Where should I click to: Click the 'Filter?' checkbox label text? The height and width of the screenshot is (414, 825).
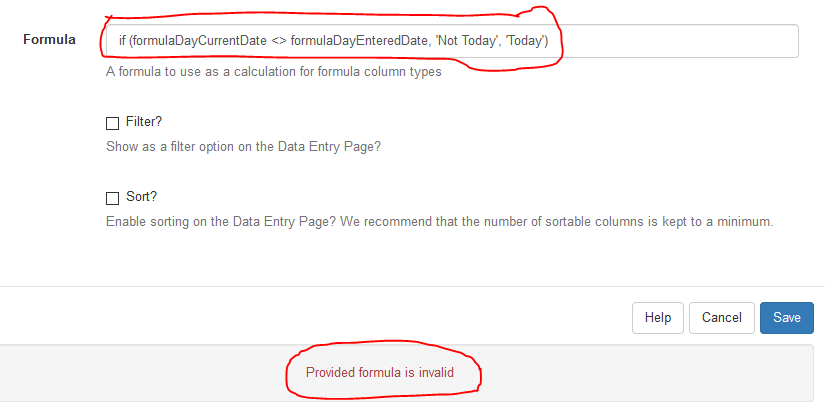pos(144,122)
